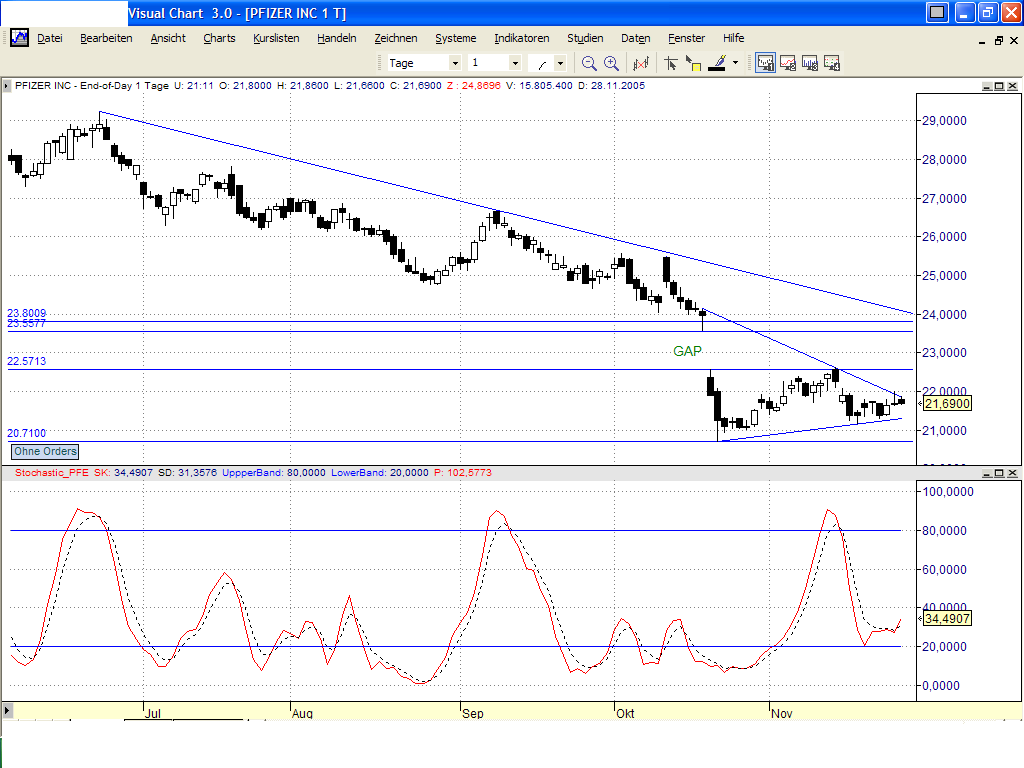This screenshot has width=1024, height=768.
Task: Open the Kurslisten menu
Action: click(276, 39)
